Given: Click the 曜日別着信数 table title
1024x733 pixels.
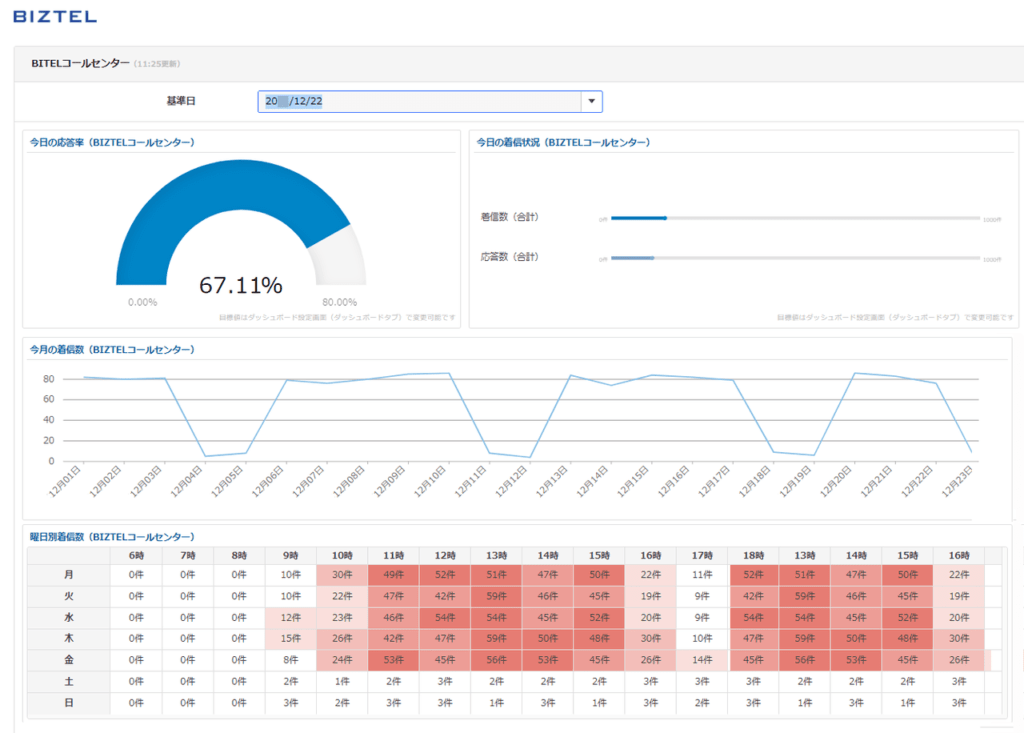Looking at the screenshot, I should pyautogui.click(x=111, y=537).
